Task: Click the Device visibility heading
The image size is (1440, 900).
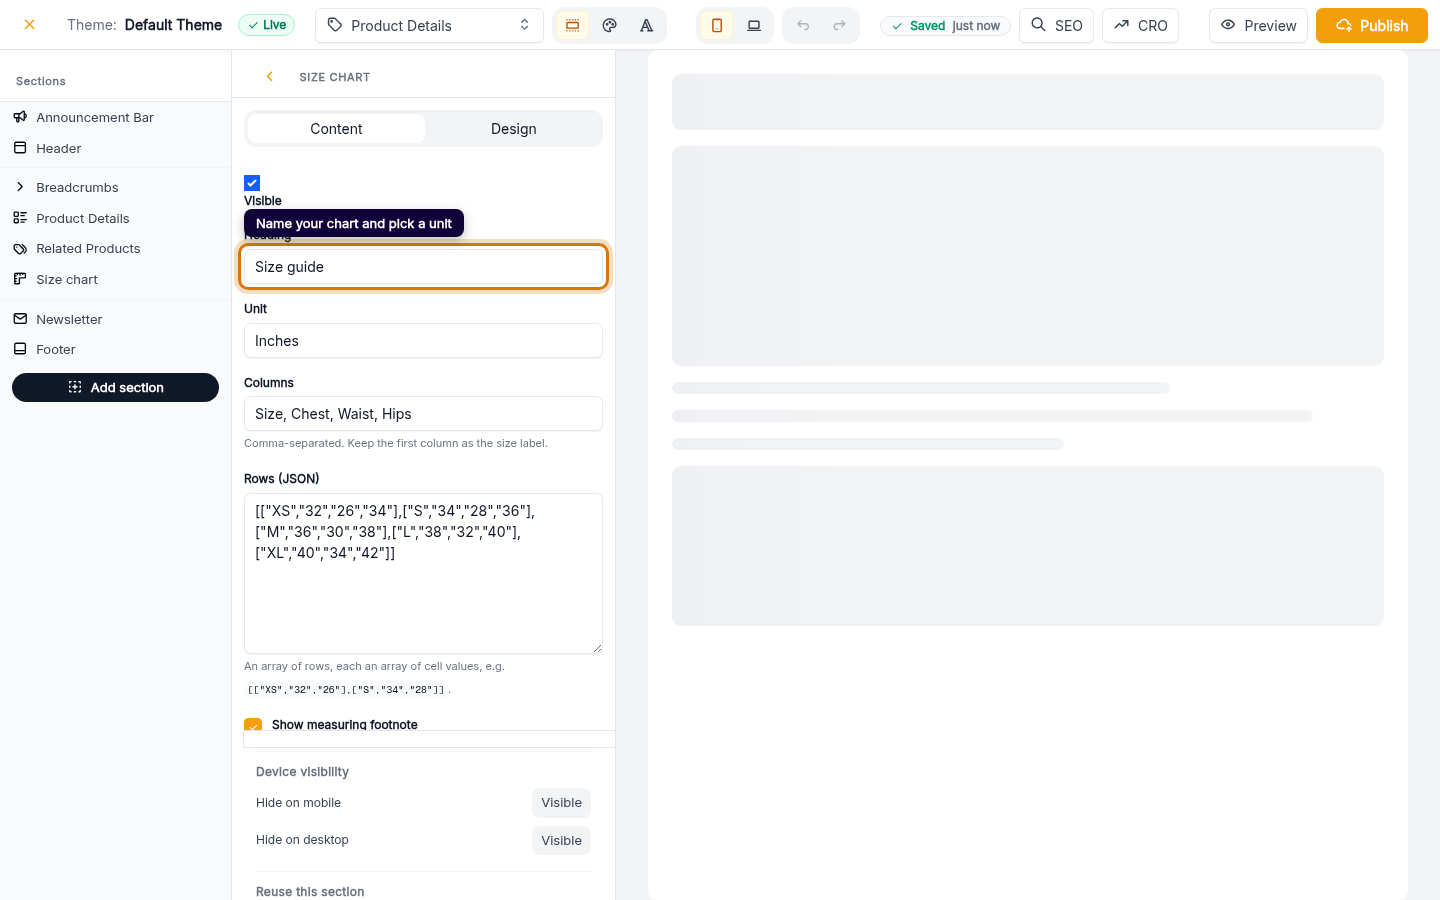Action: coord(302,772)
